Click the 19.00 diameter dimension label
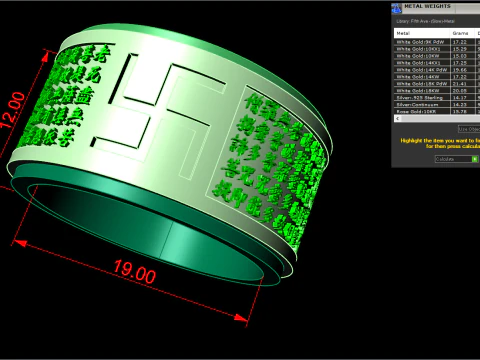 (x=134, y=272)
